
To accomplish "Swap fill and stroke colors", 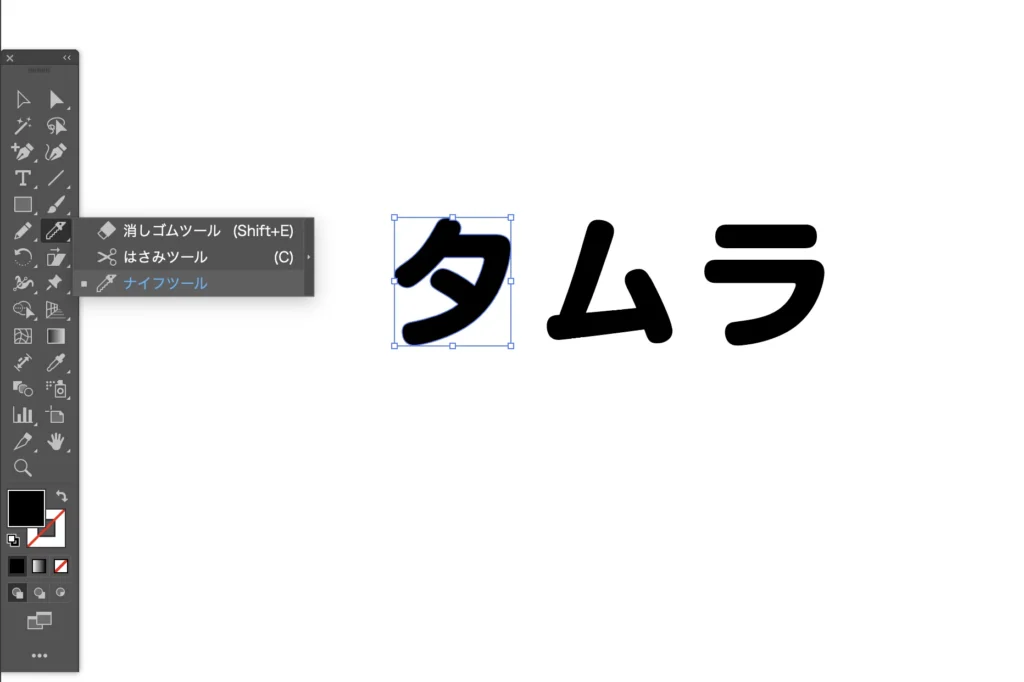I will click(62, 496).
